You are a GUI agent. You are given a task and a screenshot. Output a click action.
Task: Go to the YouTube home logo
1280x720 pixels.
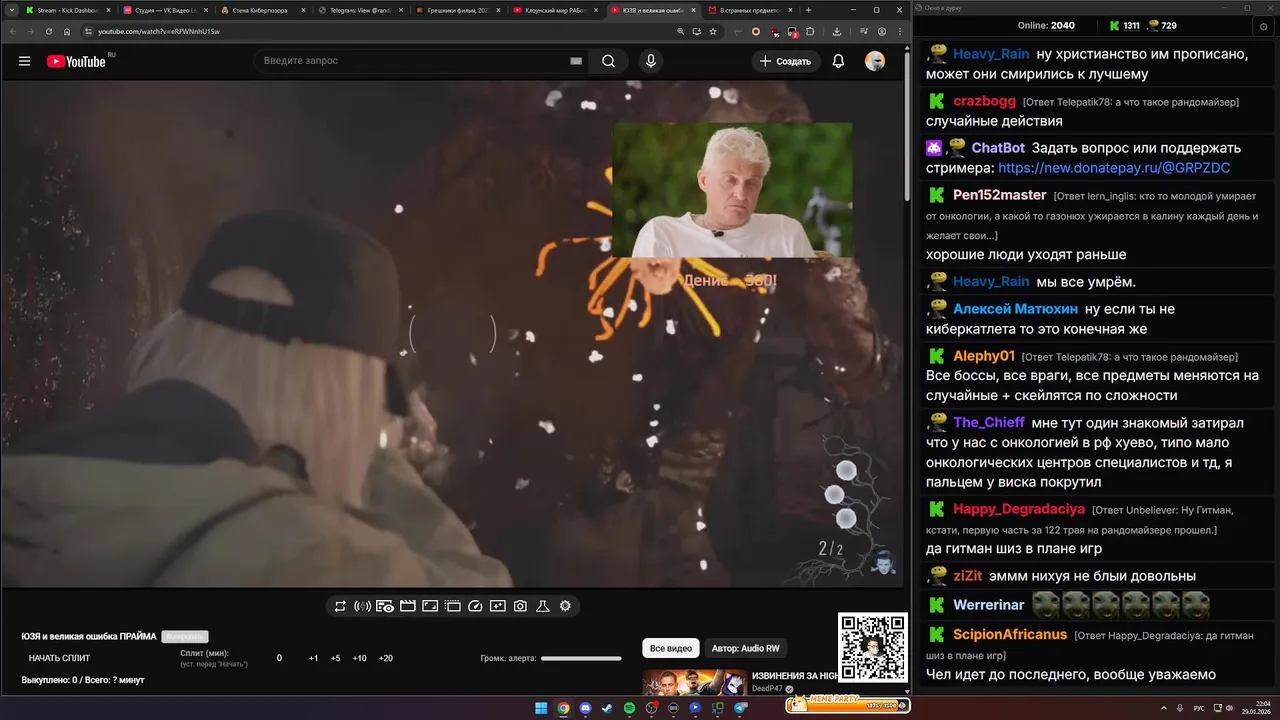tap(76, 61)
